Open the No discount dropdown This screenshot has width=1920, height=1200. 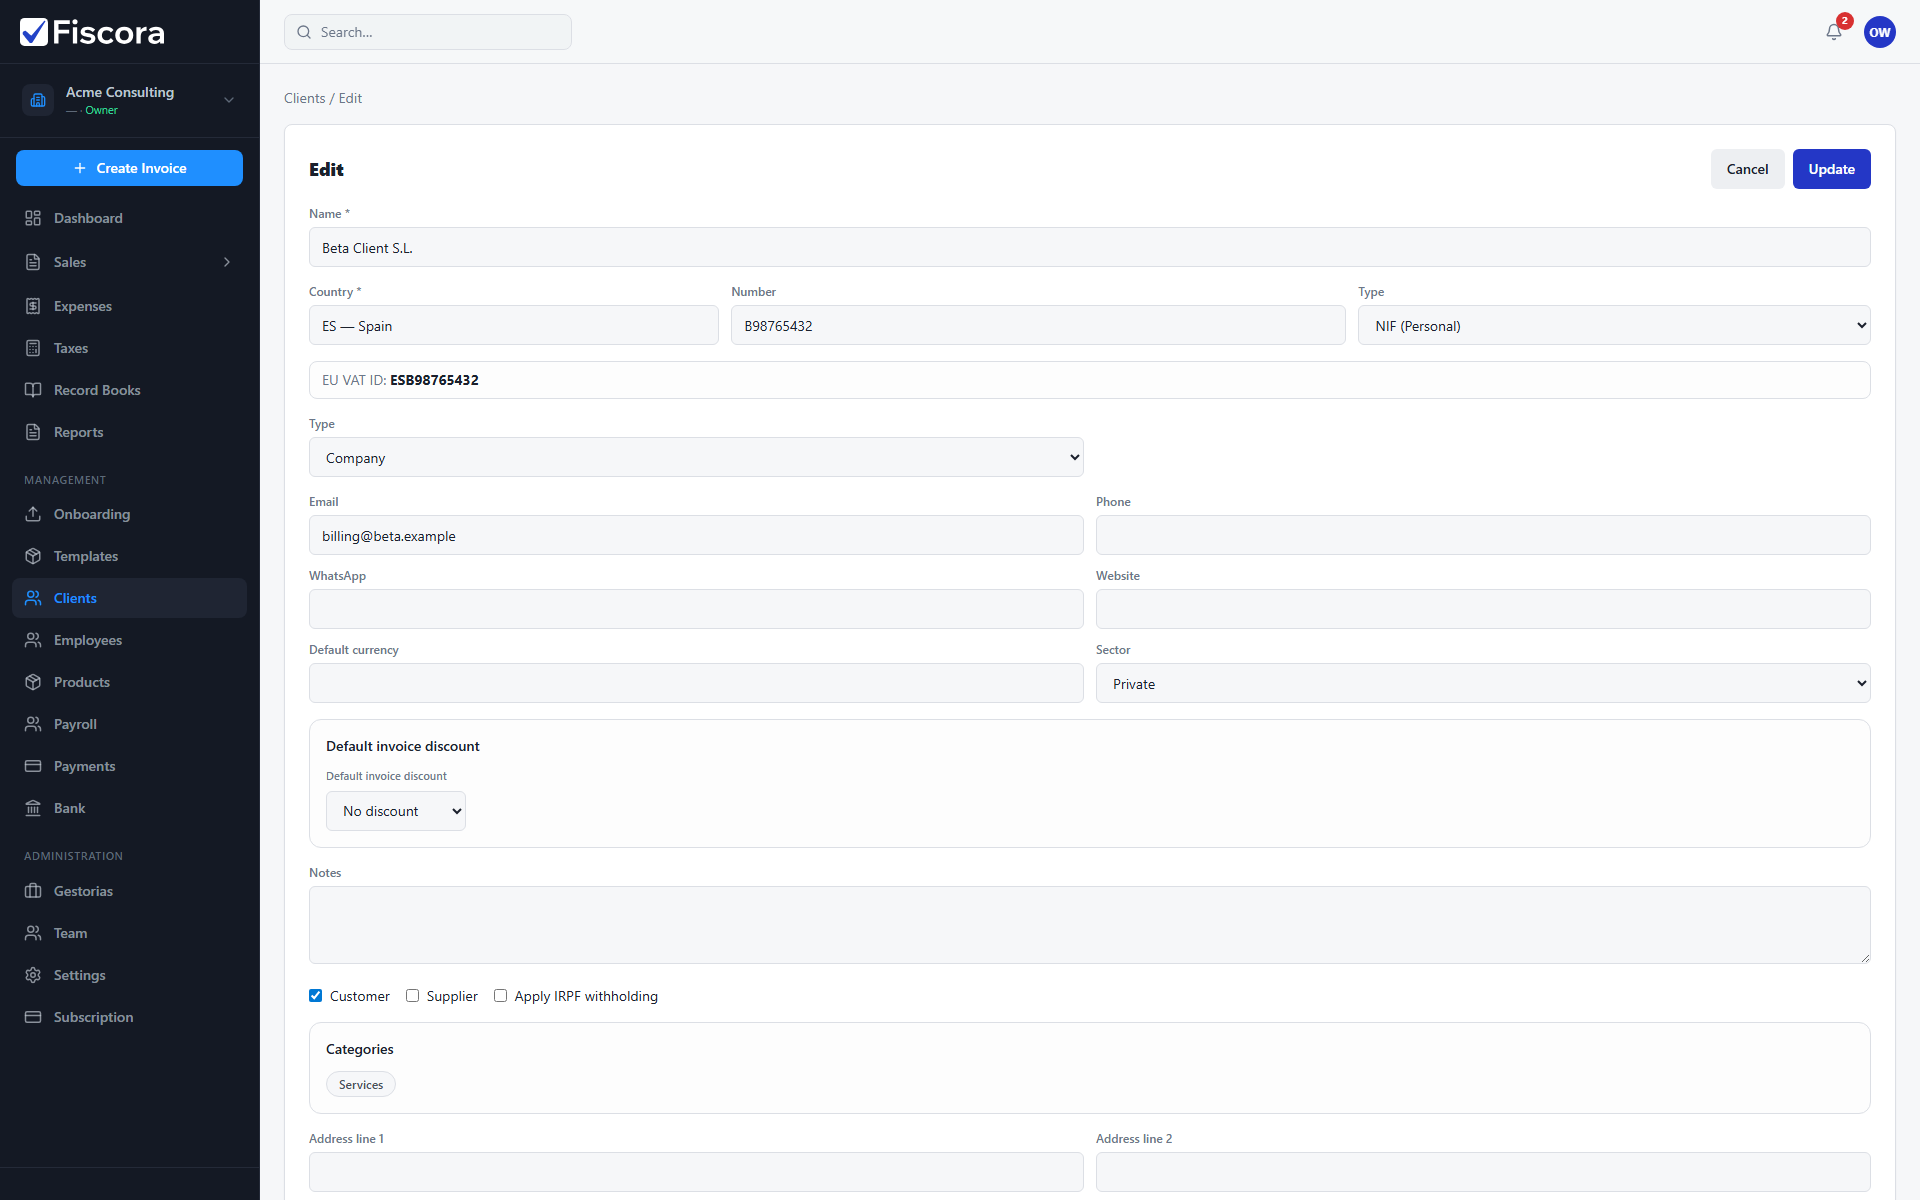pyautogui.click(x=395, y=811)
